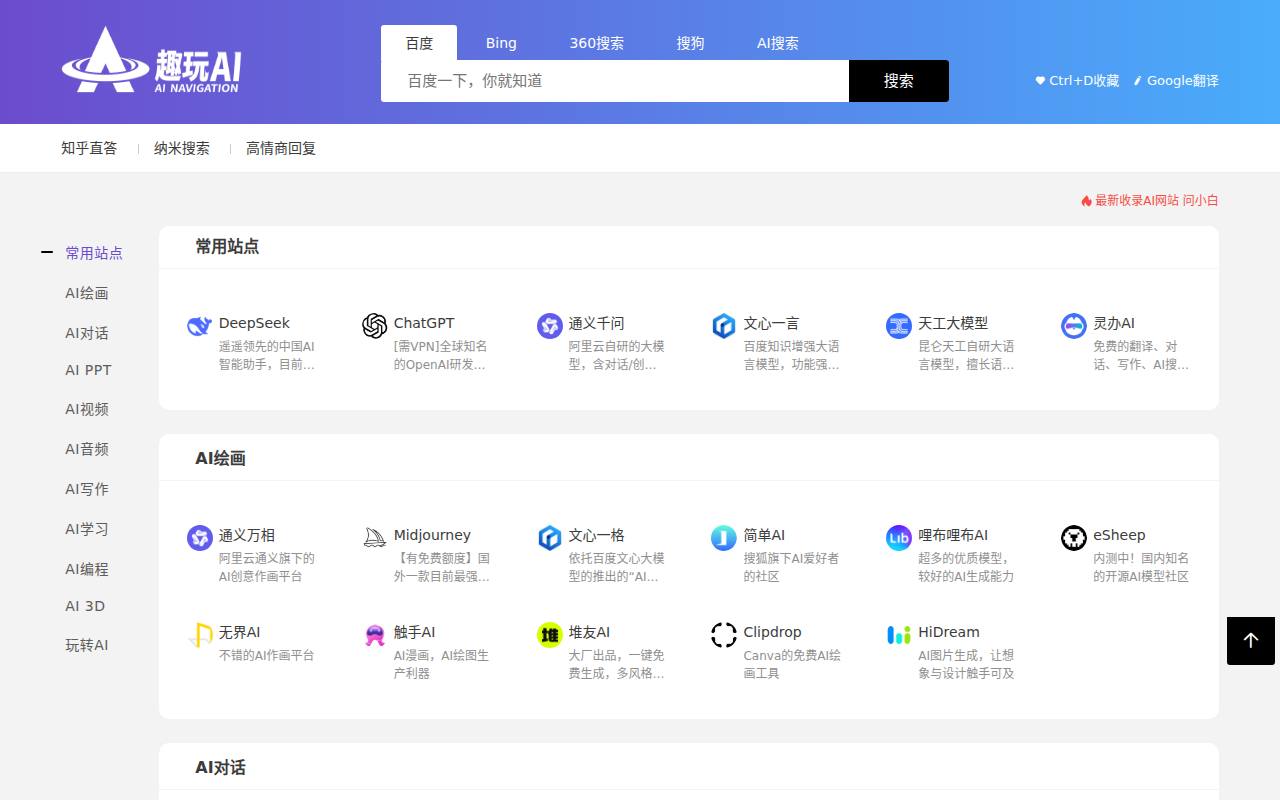1280x800 pixels.
Task: Open the ChatGPT title link
Action: [x=424, y=323]
